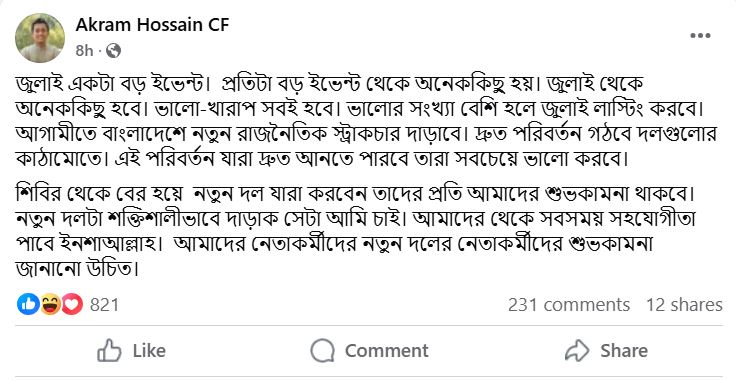Open the 8h post timestamp link

(84, 51)
